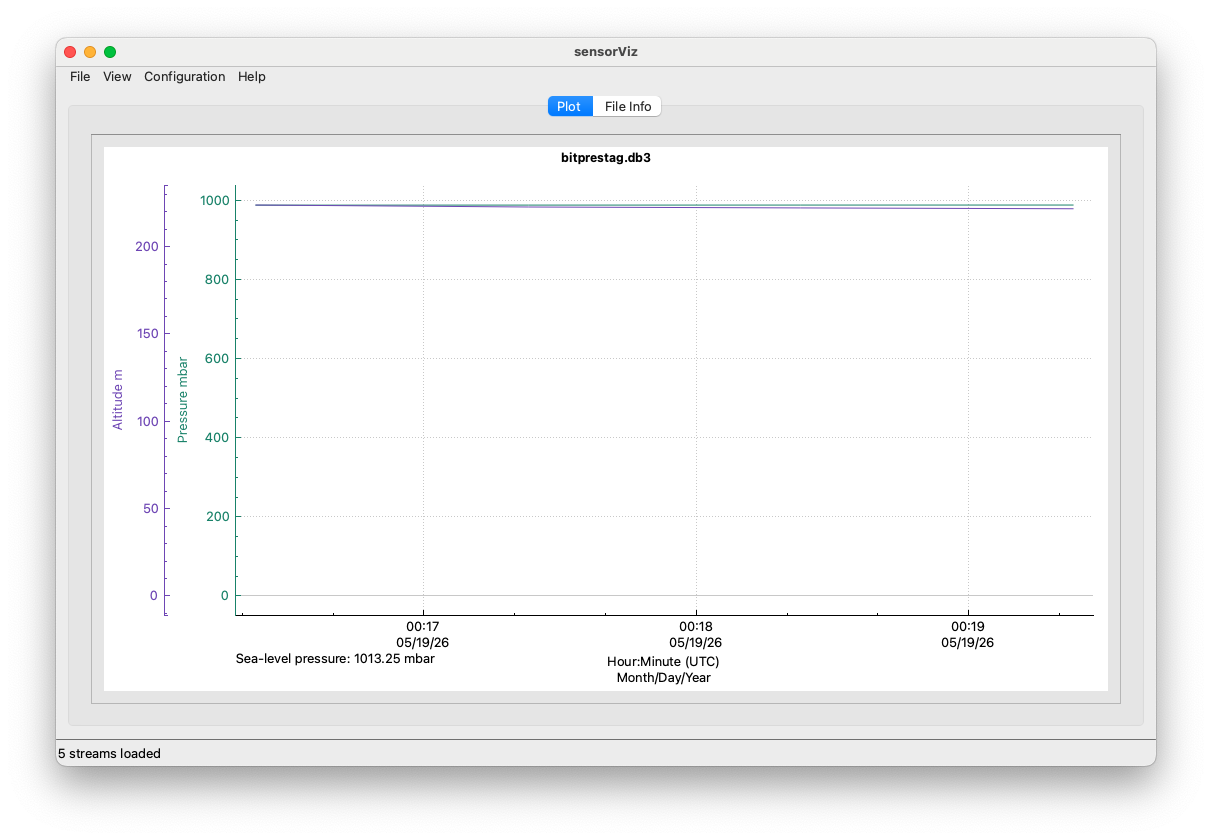
Task: Click the Sea-level pressure 1013.25 mbar text
Action: [x=335, y=659]
